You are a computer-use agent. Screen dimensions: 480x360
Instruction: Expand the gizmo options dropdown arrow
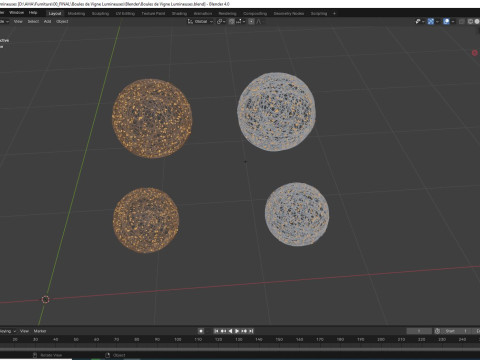tap(437, 21)
